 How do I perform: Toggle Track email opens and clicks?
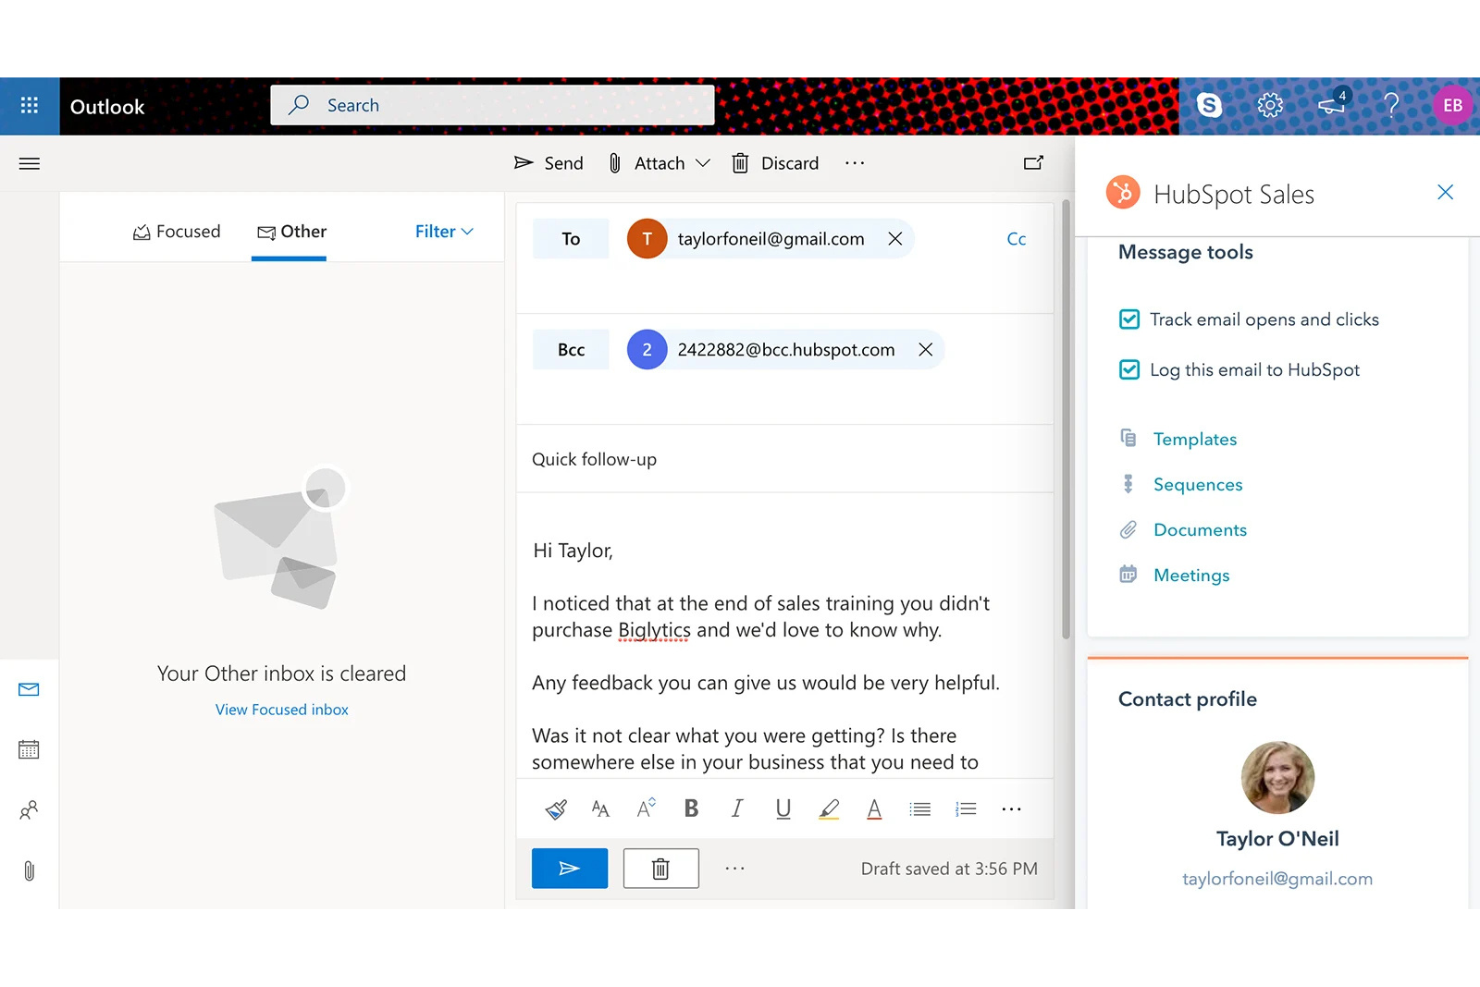pyautogui.click(x=1129, y=319)
